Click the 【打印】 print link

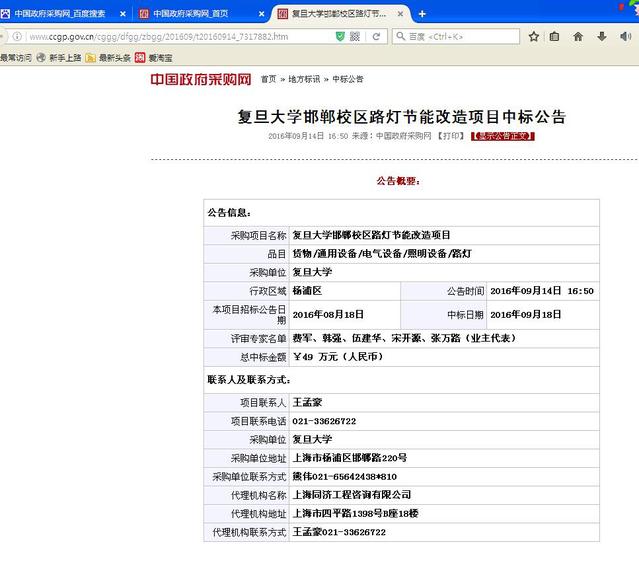450,136
